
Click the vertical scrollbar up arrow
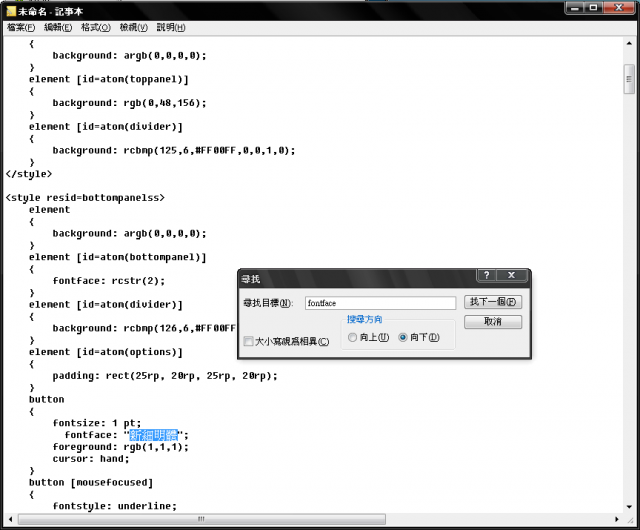pyautogui.click(x=629, y=43)
